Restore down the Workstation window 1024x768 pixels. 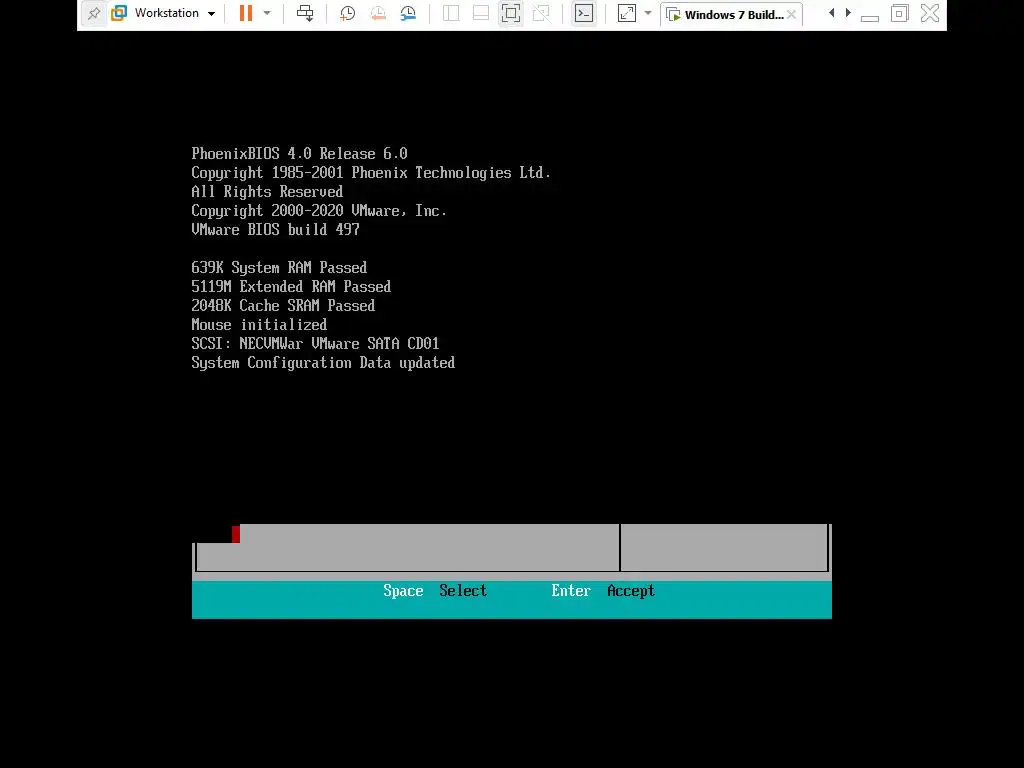[900, 13]
